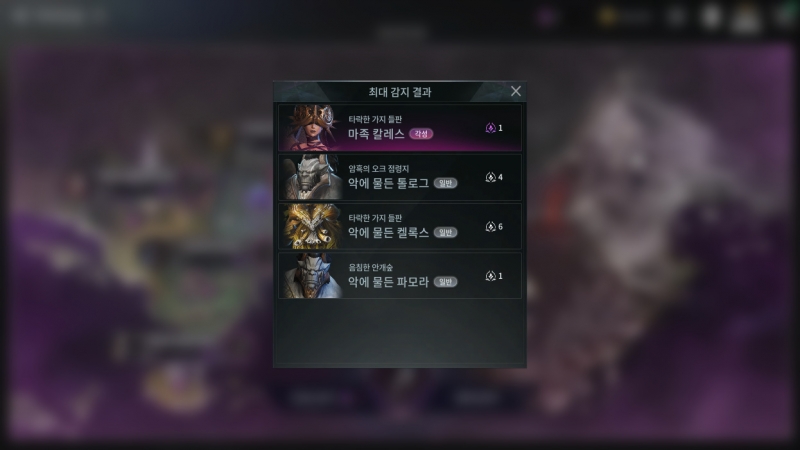Viewport: 800px width, 450px height.
Task: Open the 음침한 안개숲 location label
Action: click(370, 268)
